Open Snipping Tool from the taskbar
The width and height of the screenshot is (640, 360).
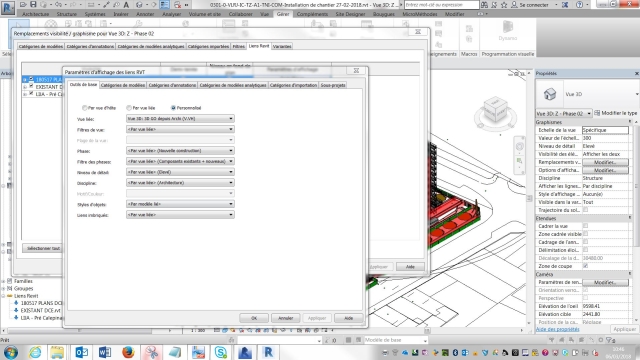pos(151,352)
